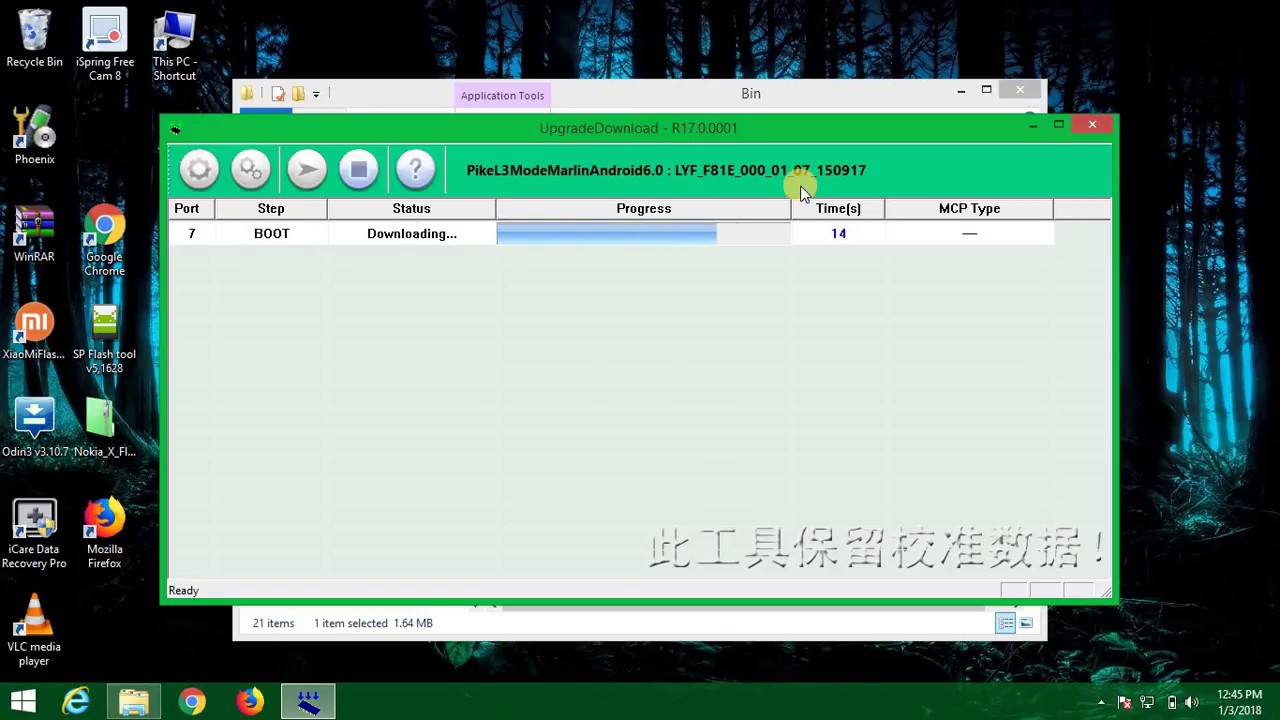Select Google Chrome desktop icon

tap(104, 241)
